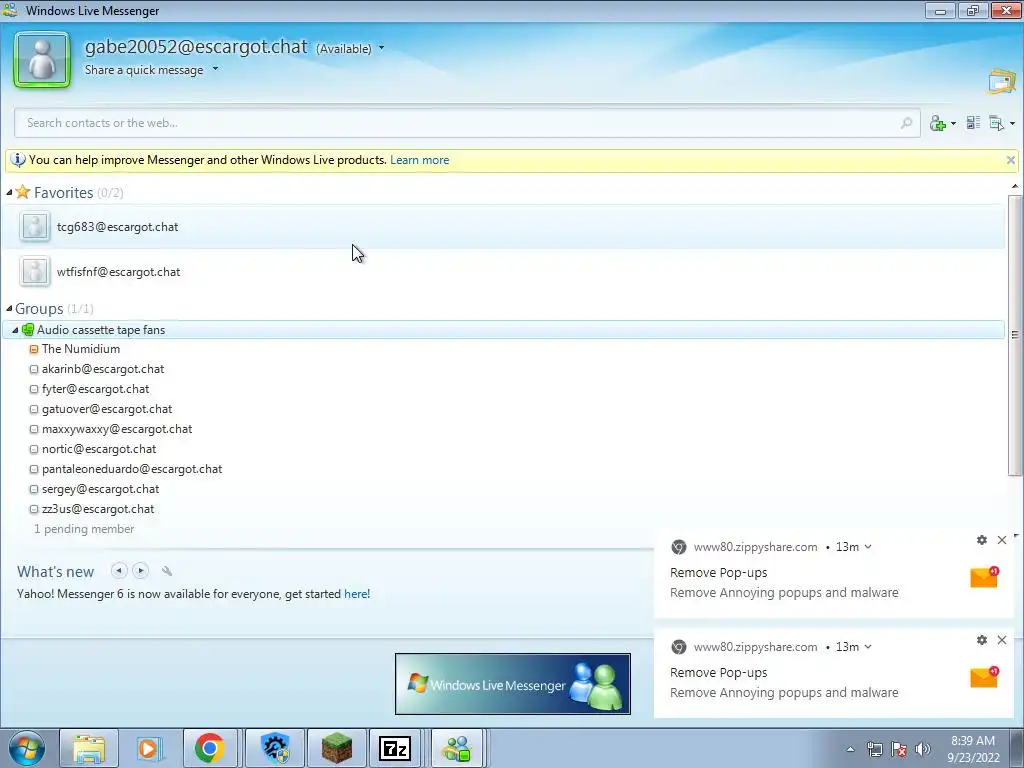Select fyter@escargot.chat
Screen dimensions: 1024x768
pos(95,389)
